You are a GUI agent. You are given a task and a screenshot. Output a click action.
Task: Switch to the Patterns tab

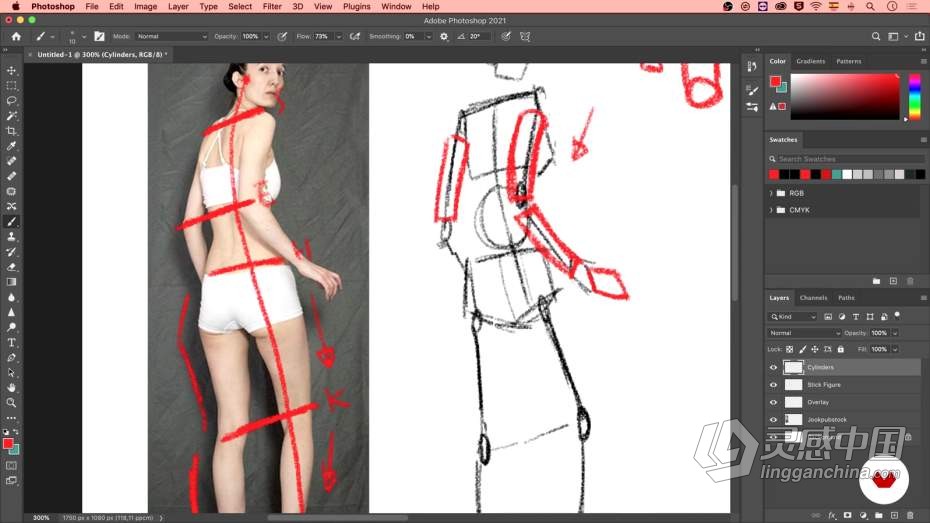click(x=849, y=61)
